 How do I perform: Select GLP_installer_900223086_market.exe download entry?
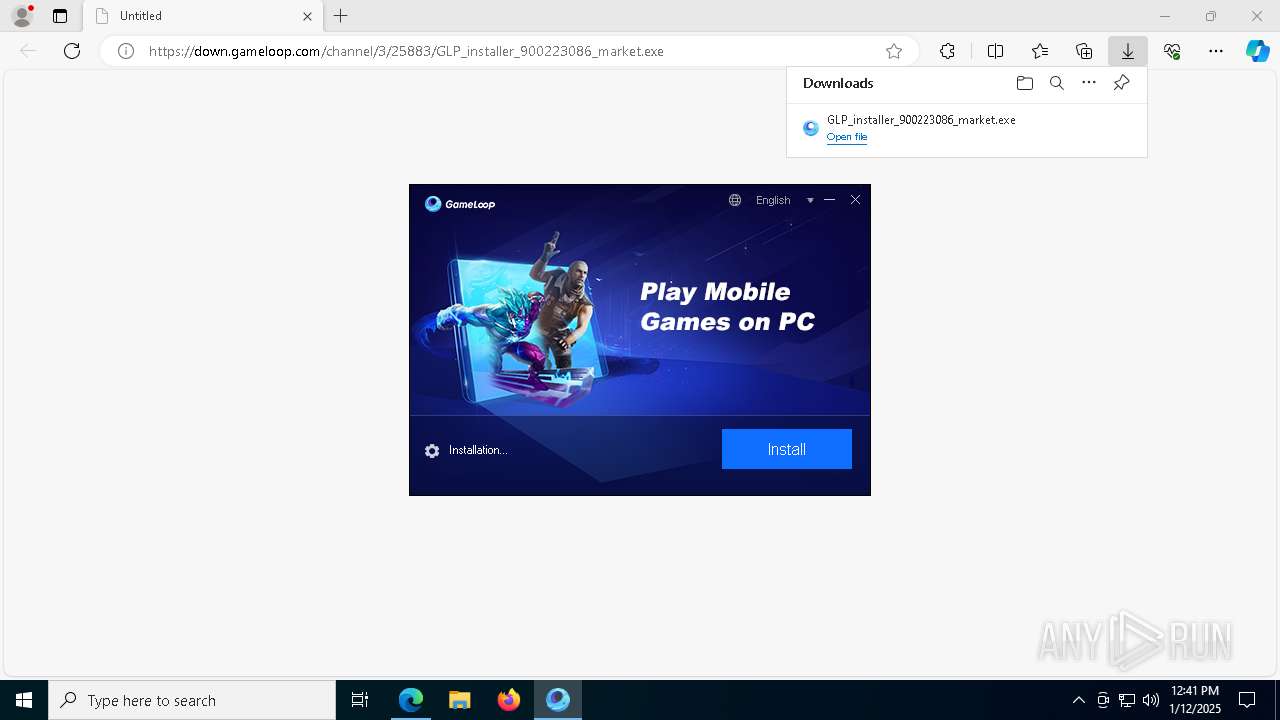pyautogui.click(x=966, y=127)
